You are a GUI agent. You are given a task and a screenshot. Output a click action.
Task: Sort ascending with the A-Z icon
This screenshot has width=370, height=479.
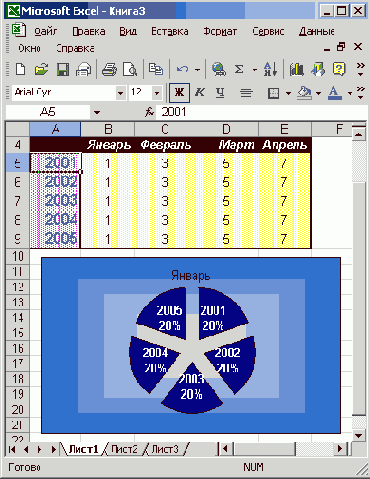pyautogui.click(x=270, y=69)
